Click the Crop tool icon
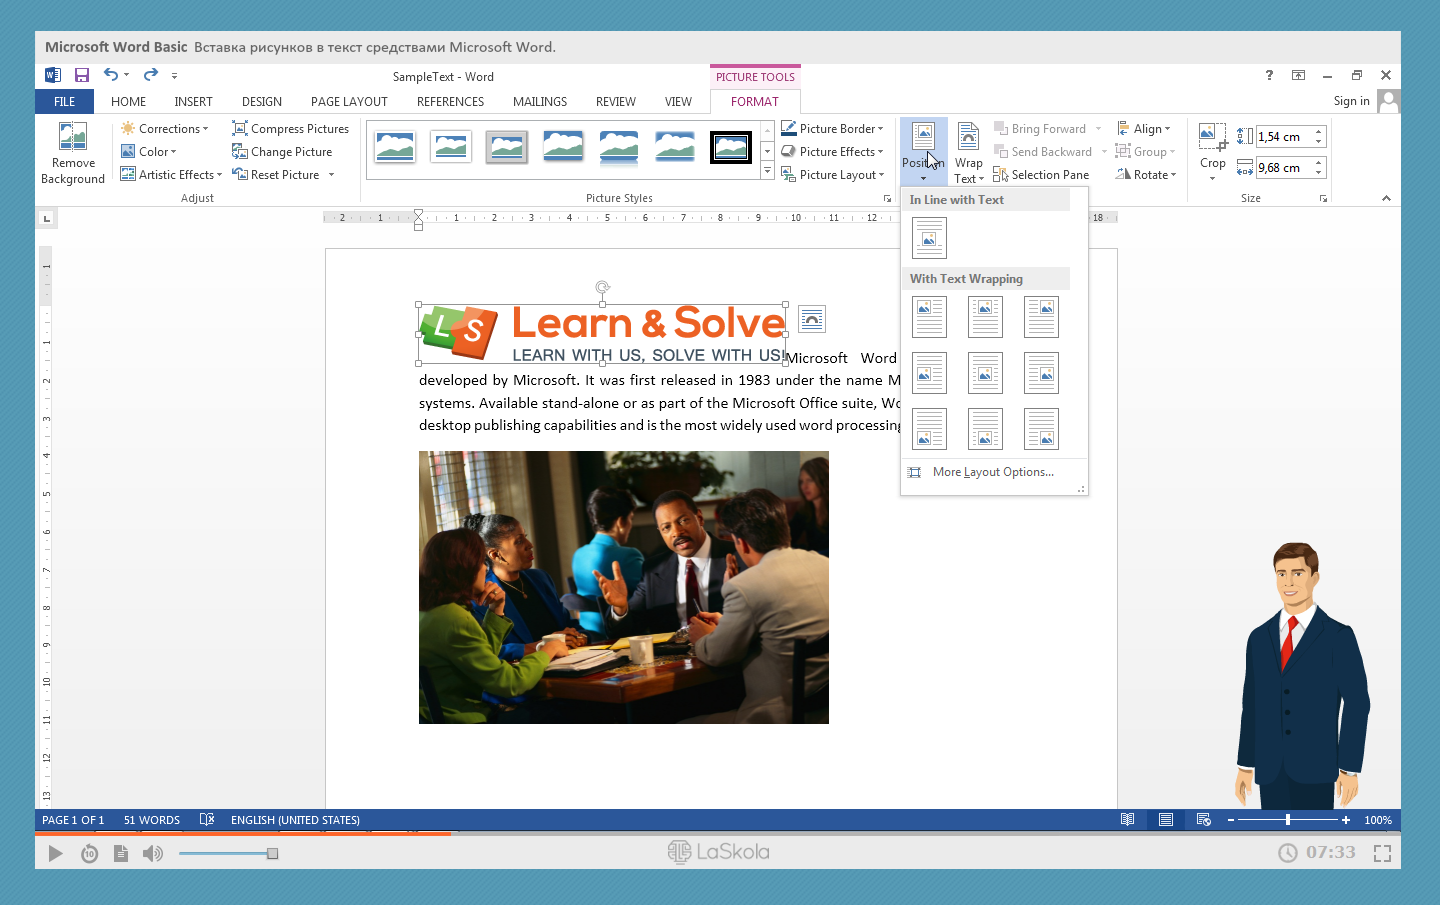 point(1212,137)
